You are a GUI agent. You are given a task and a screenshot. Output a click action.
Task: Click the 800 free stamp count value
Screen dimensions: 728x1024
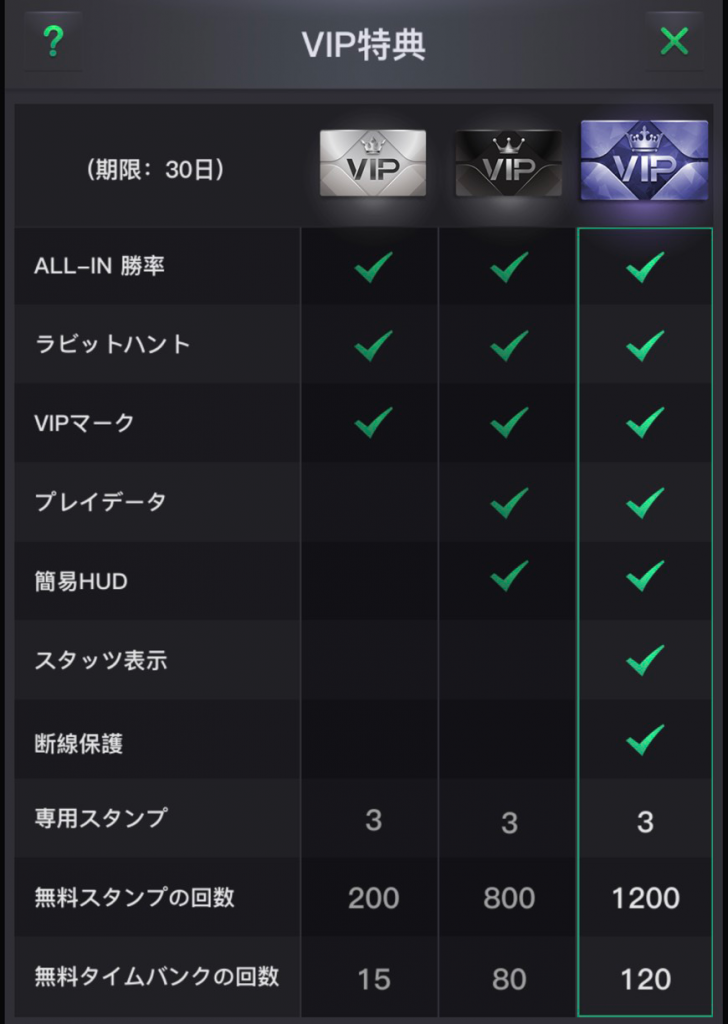point(509,899)
